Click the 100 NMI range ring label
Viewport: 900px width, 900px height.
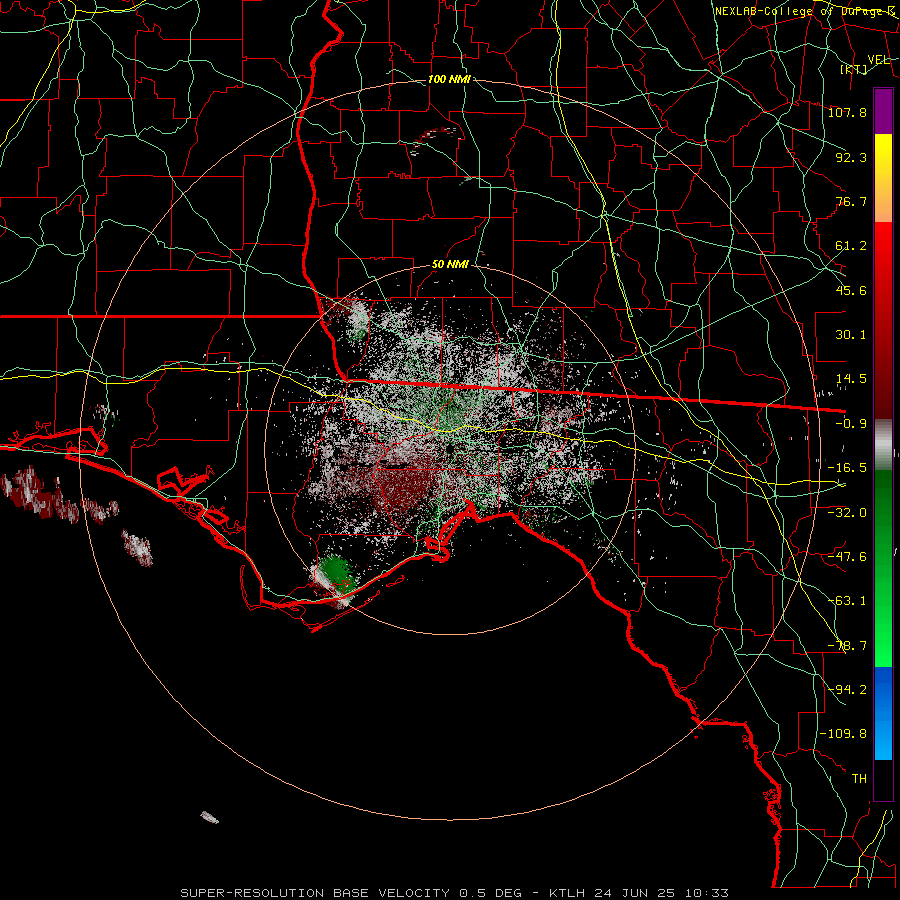point(449,79)
